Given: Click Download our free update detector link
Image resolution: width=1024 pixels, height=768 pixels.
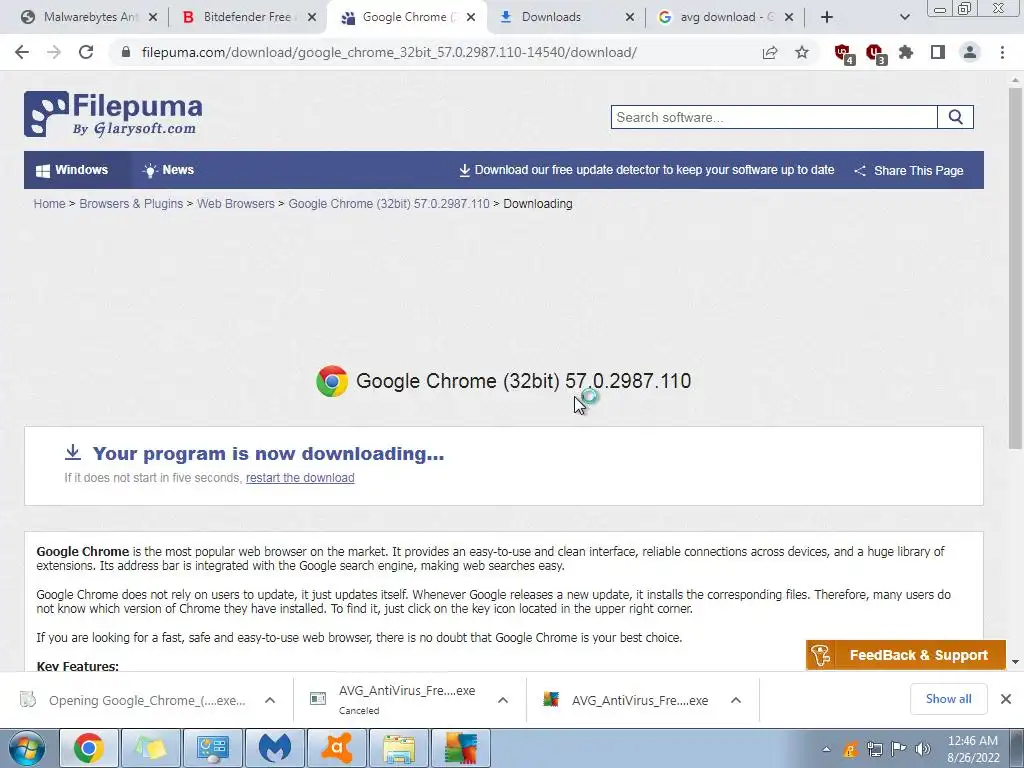Looking at the screenshot, I should (647, 170).
